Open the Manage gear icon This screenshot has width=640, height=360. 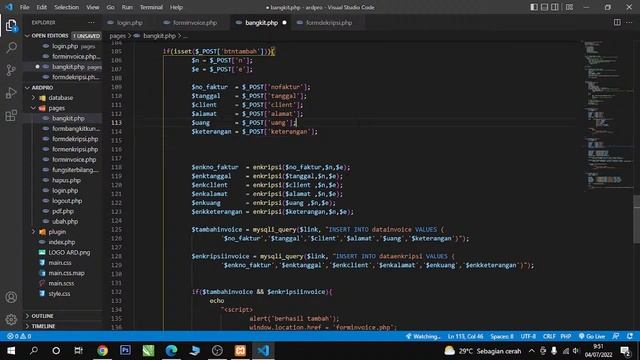pyautogui.click(x=11, y=319)
